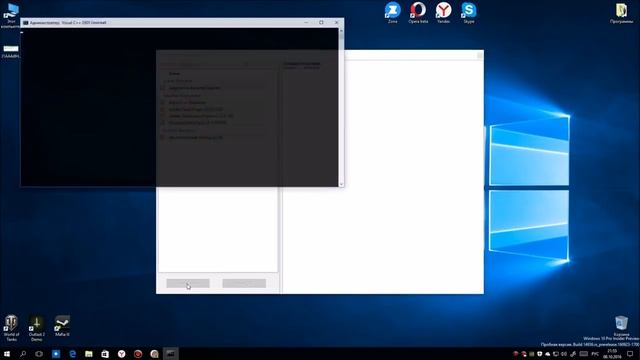The image size is (640, 360).
Task: Close the Visual C++ 2005 Uninstall console
Action: click(336, 22)
